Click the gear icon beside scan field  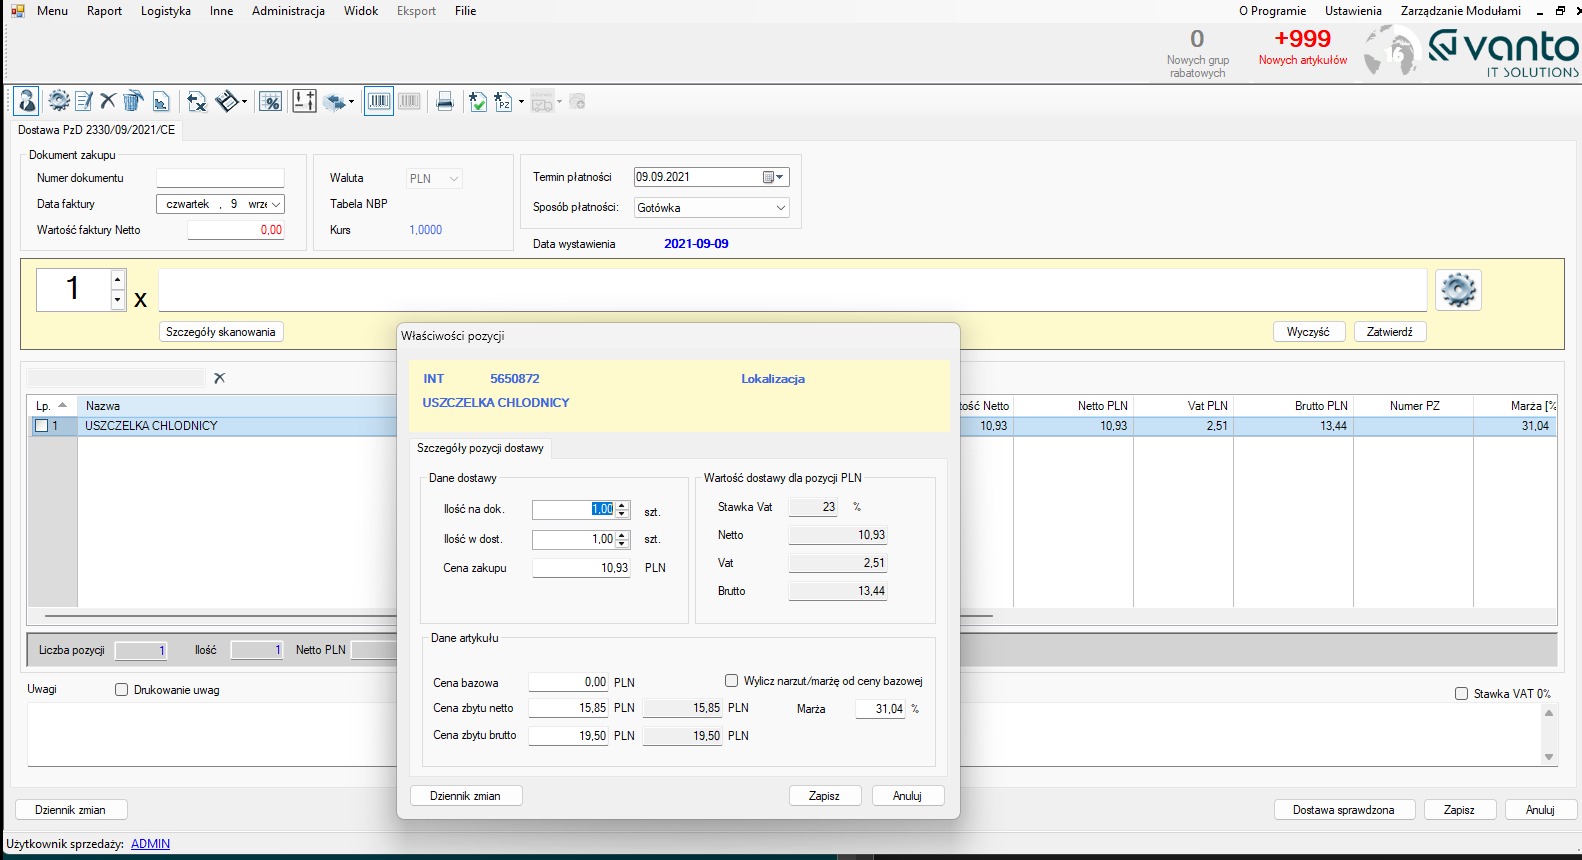[1457, 290]
